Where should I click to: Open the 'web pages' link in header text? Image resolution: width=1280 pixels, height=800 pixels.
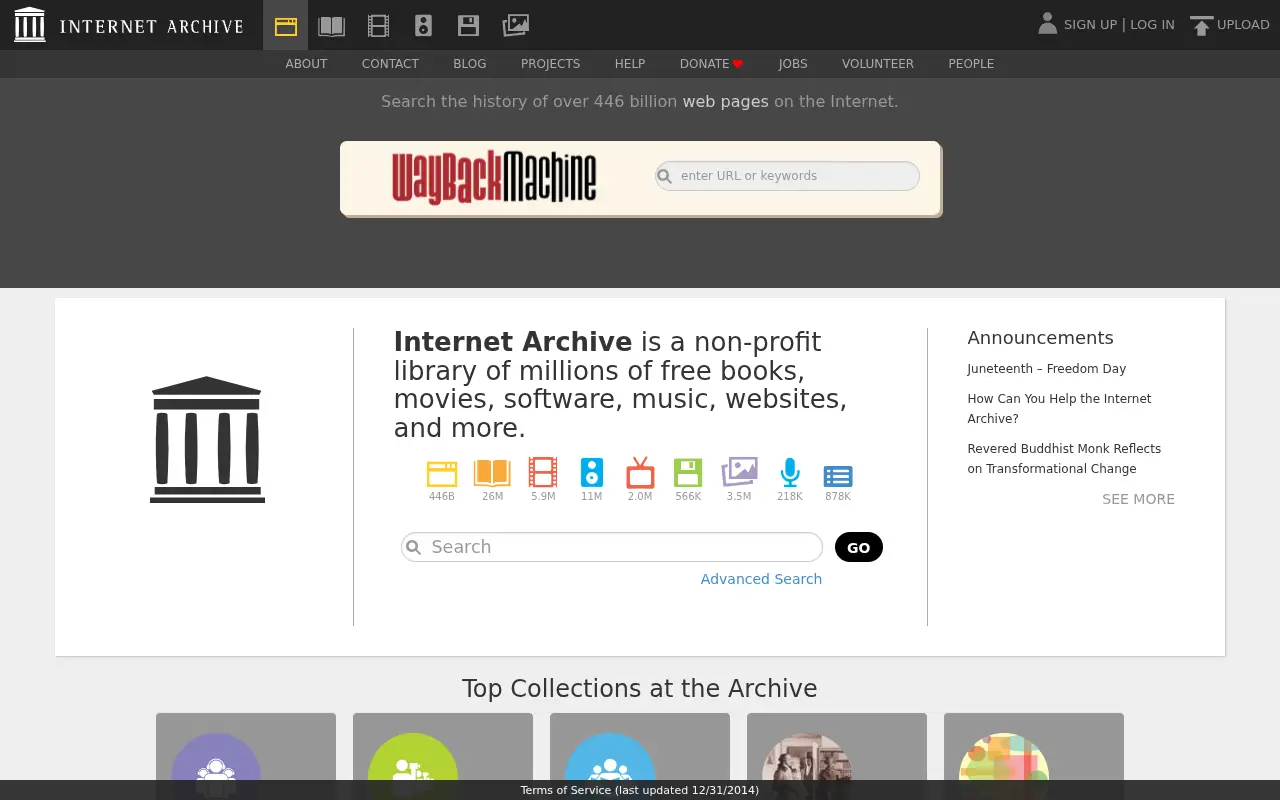tap(725, 101)
